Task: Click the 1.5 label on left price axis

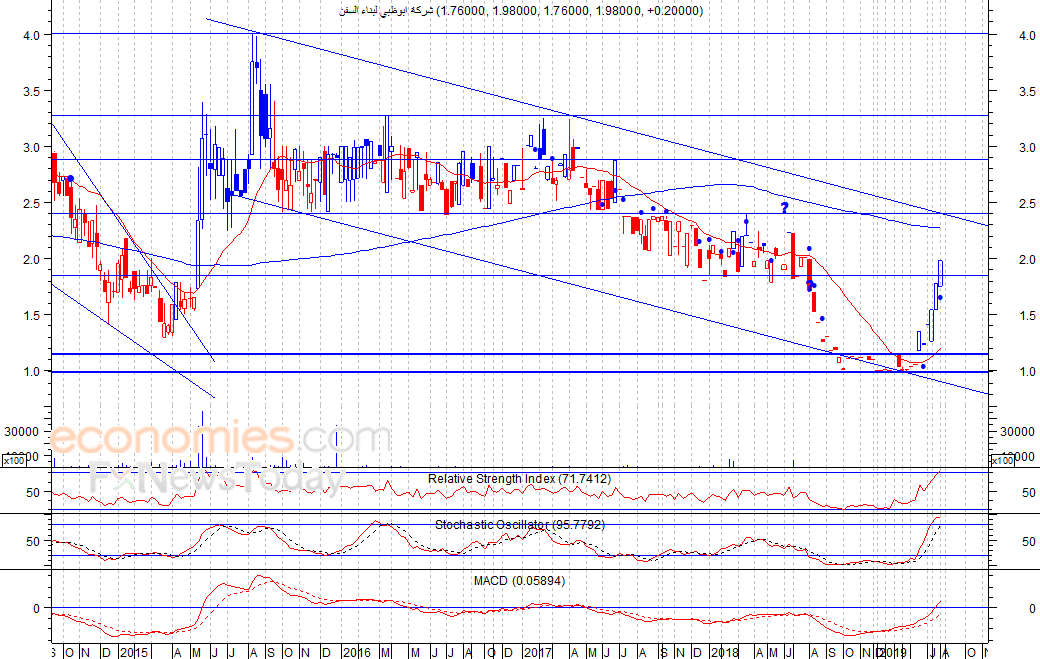Action: [x=31, y=316]
